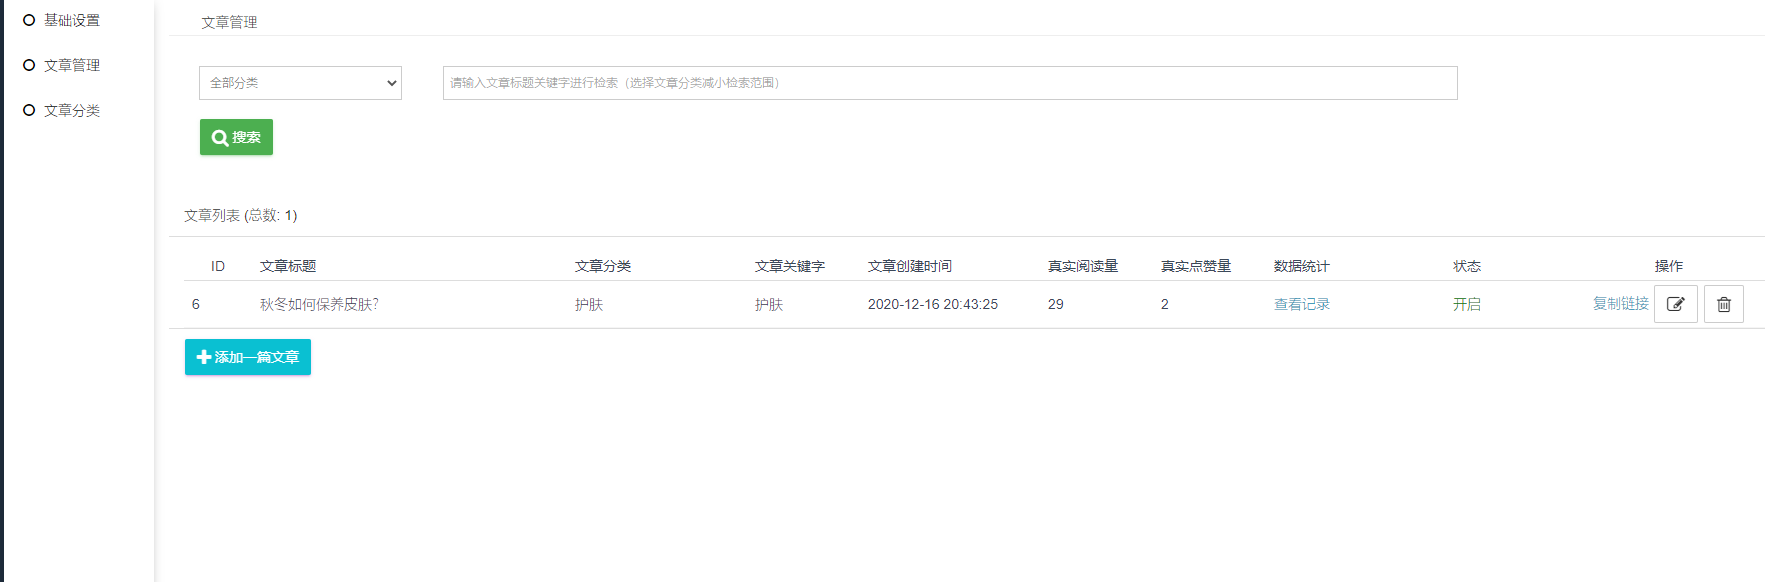Viewport: 1765px width, 582px height.
Task: Click the edit icon for article 6
Action: click(1676, 304)
